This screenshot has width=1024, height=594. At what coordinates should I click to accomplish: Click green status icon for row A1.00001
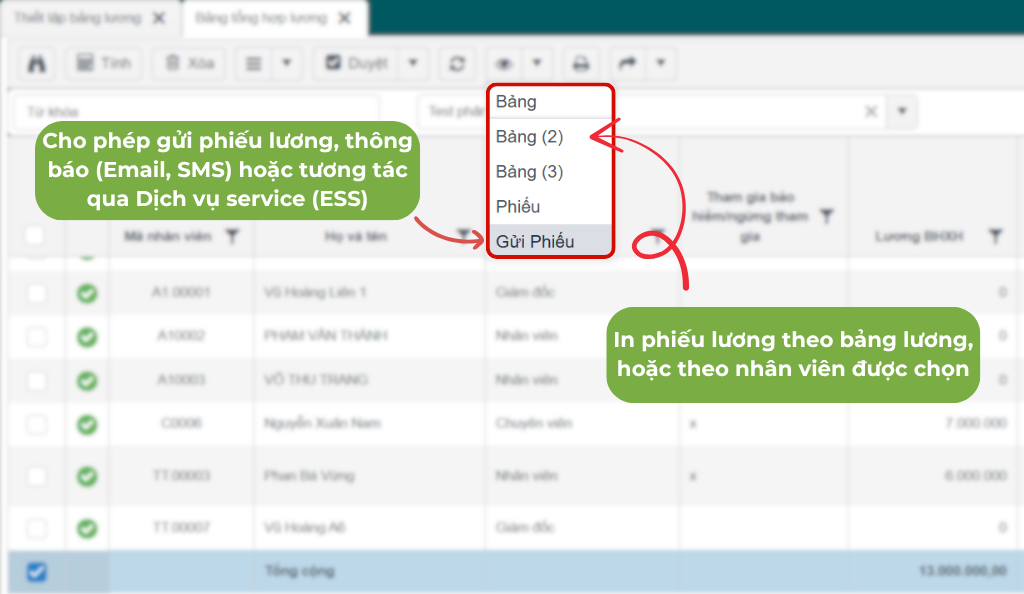87,294
